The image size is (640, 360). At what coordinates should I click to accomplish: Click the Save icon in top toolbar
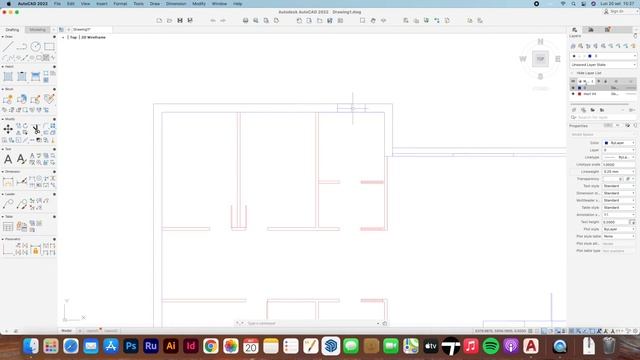click(180, 20)
